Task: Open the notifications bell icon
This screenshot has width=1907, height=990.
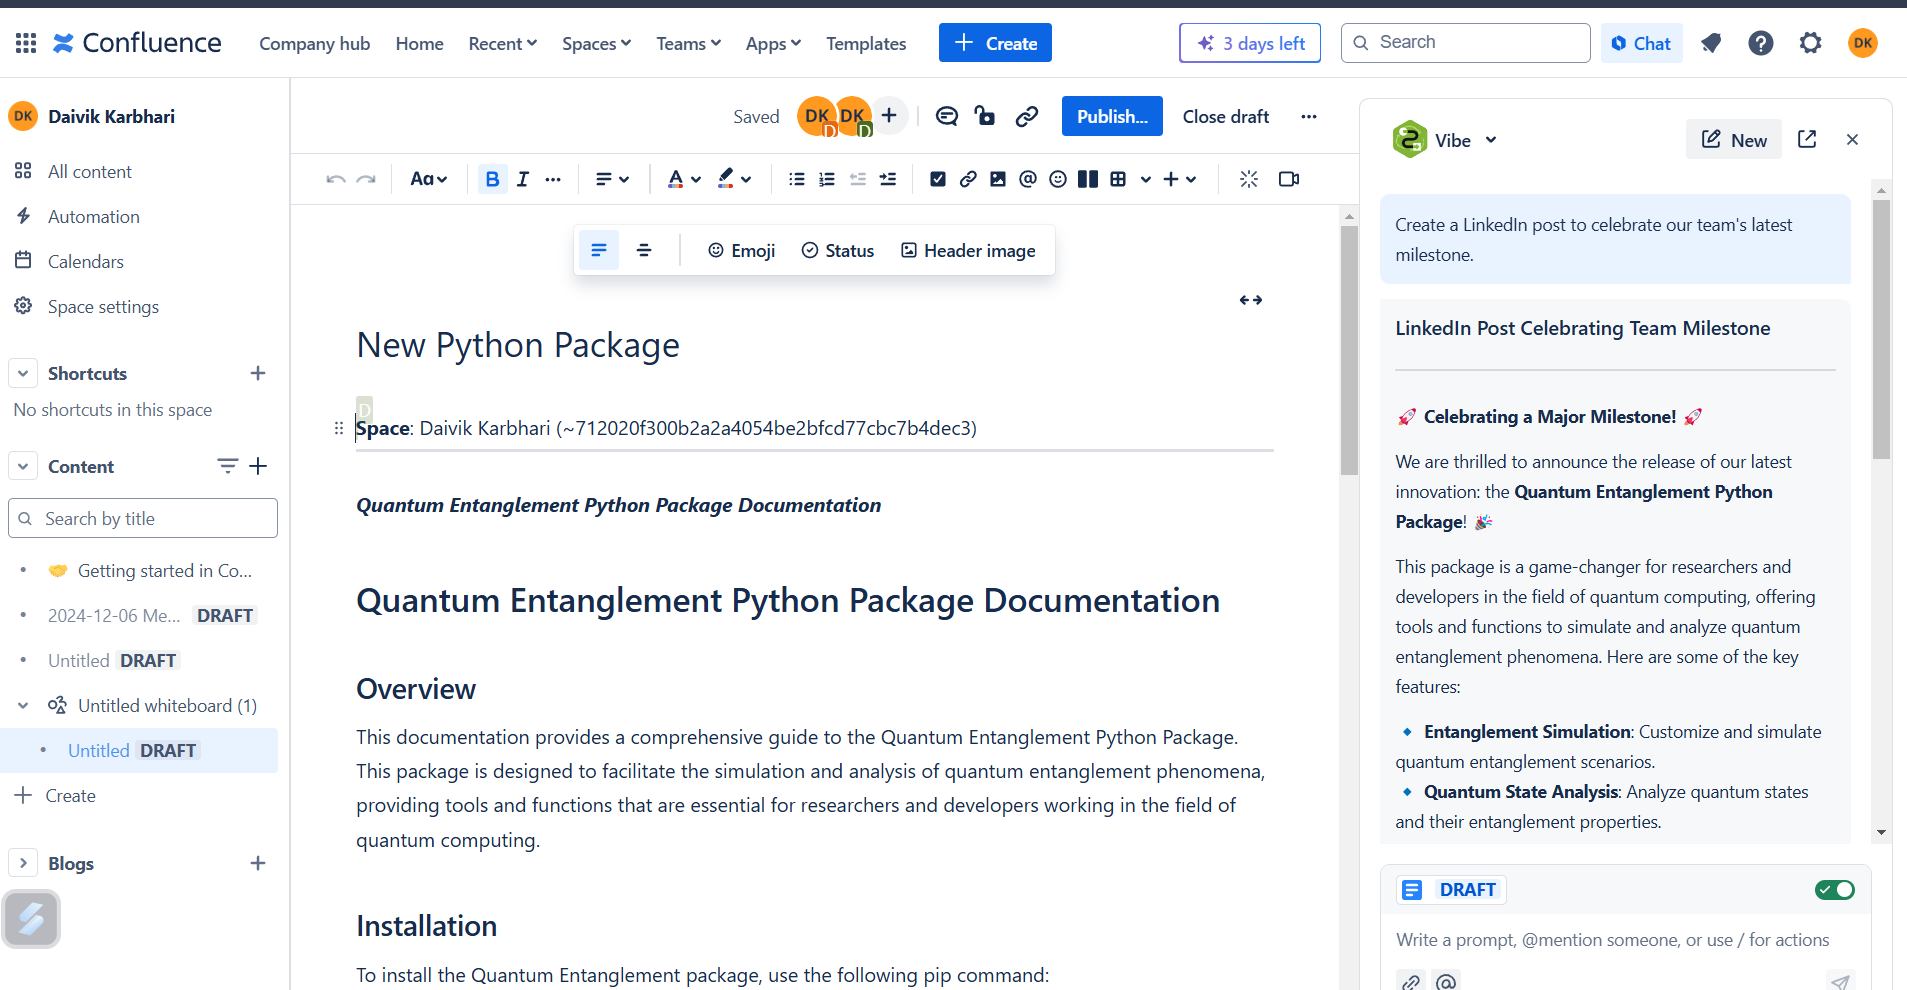Action: tap(1711, 43)
